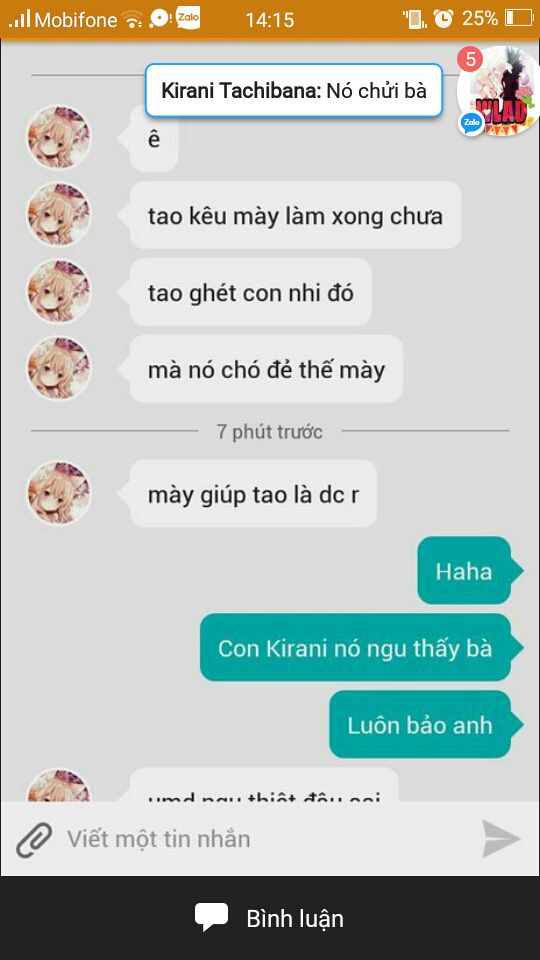Tap the Wi-Fi signal status icon

132,20
